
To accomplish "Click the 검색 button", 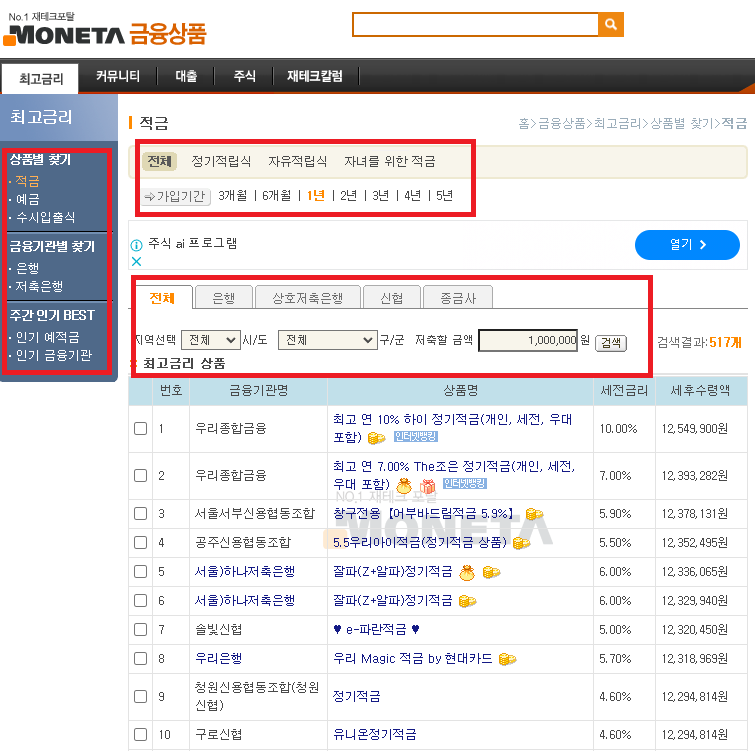I will 611,343.
